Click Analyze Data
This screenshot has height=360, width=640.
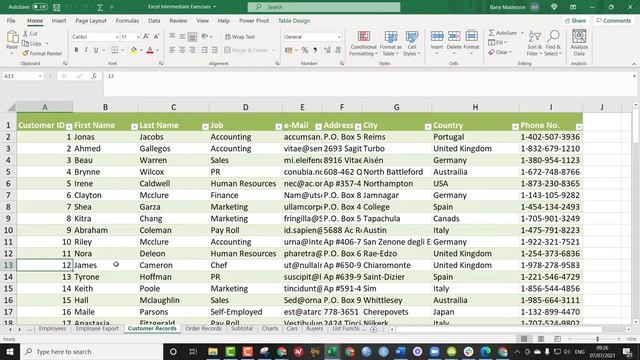coord(579,43)
